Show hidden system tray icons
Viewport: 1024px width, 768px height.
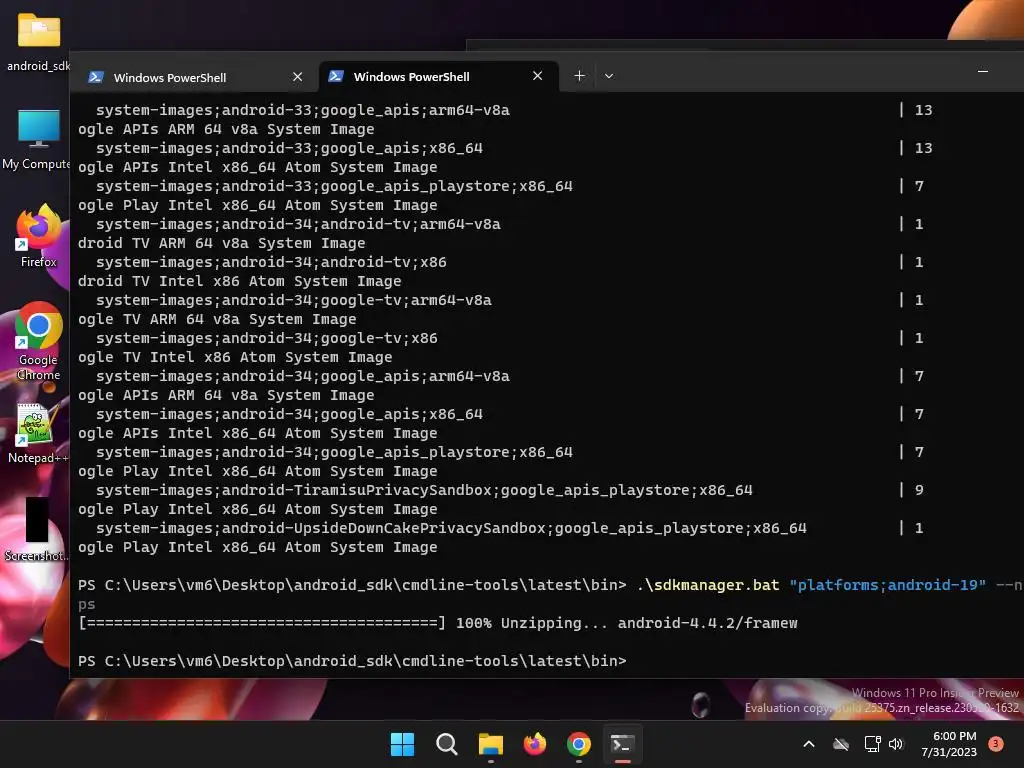tap(808, 744)
